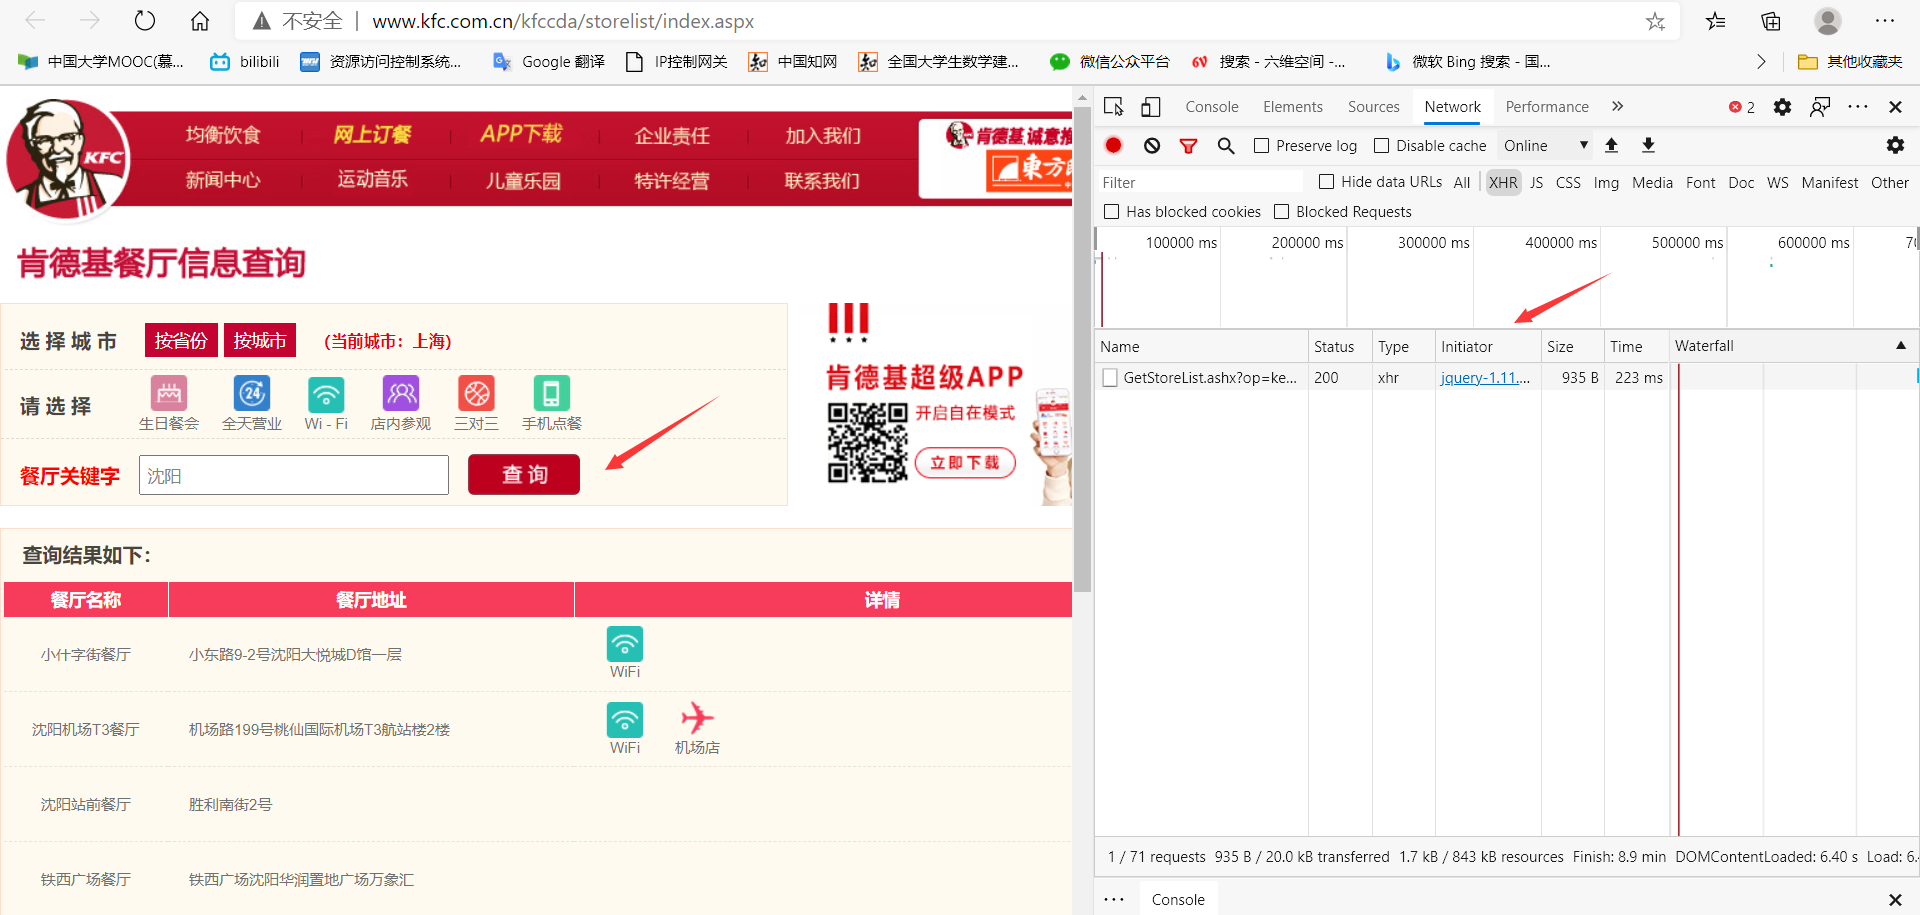
Task: Open network search magnifier icon
Action: coord(1226,146)
